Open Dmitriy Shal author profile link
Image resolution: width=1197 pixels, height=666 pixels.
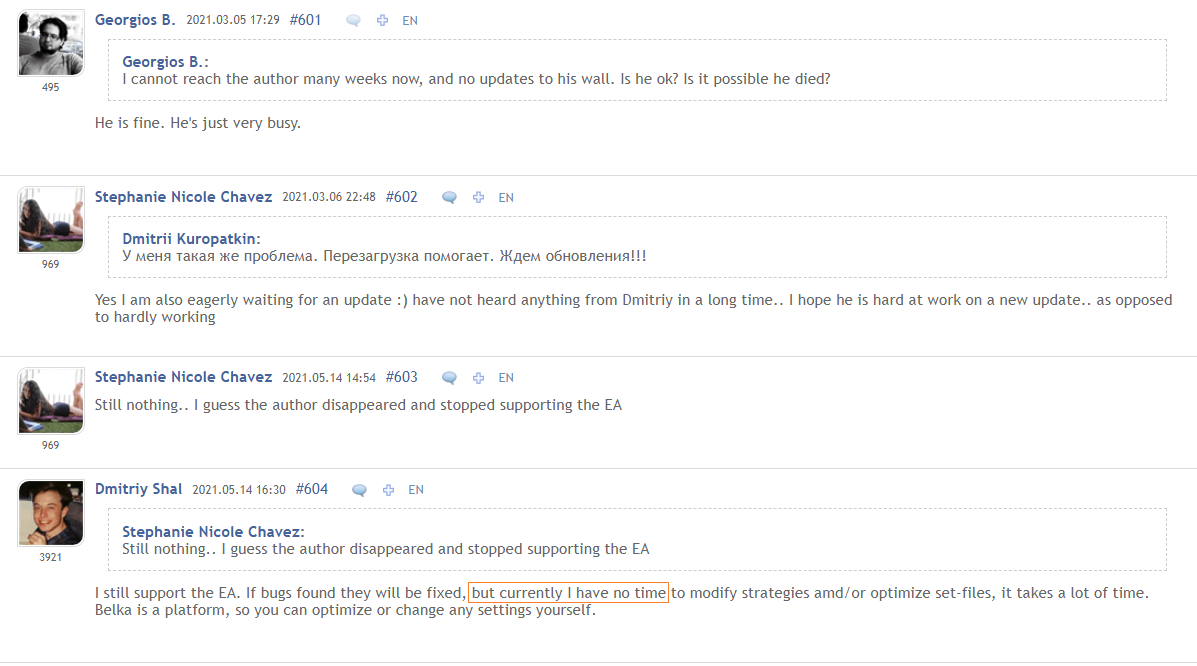point(138,489)
